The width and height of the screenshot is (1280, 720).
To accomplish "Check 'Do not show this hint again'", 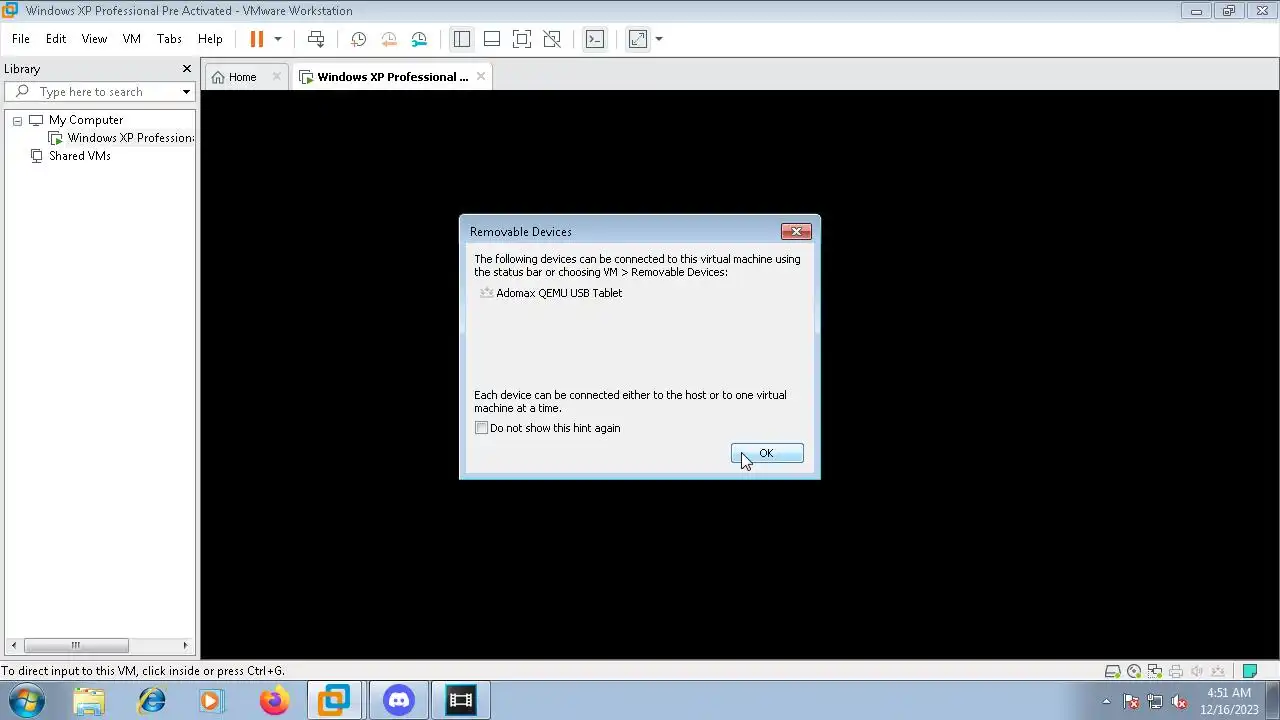I will point(481,428).
